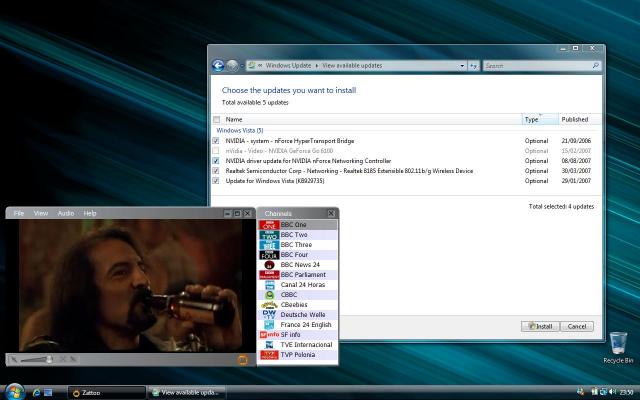This screenshot has width=640, height=400.
Task: Click the volume icon in system tray
Action: pyautogui.click(x=611, y=392)
